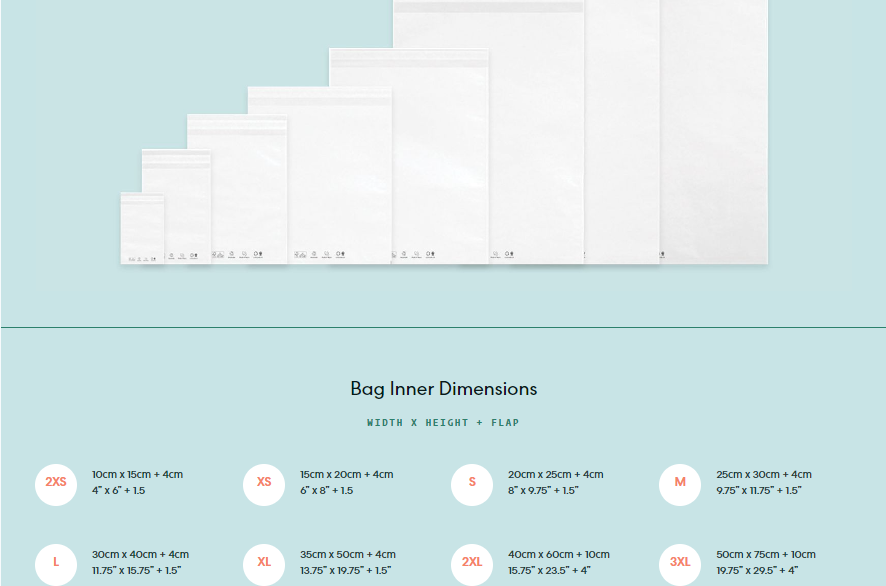
Task: Click the L size badge
Action: (x=56, y=563)
